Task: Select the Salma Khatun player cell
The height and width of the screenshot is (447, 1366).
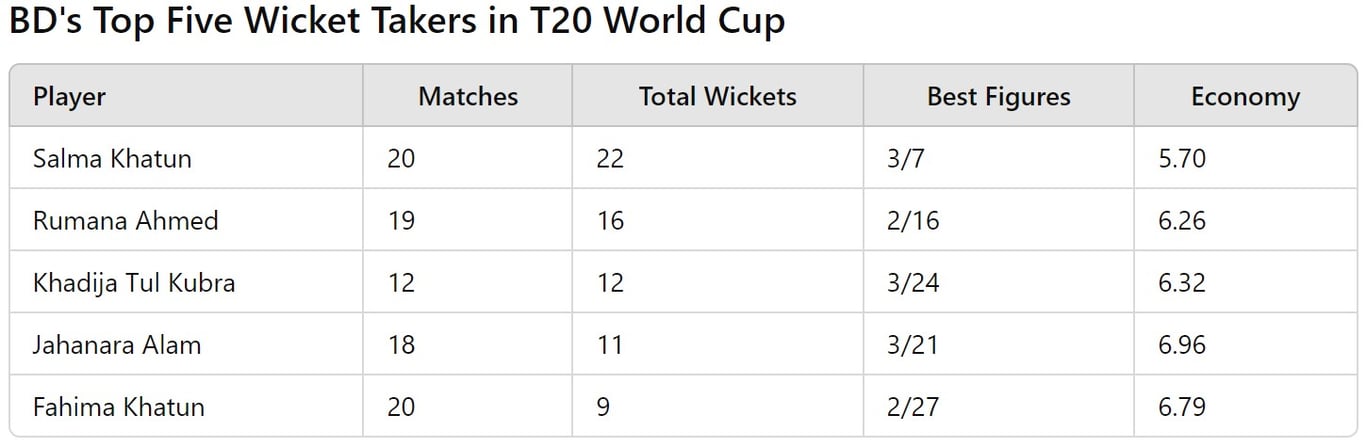Action: [112, 159]
